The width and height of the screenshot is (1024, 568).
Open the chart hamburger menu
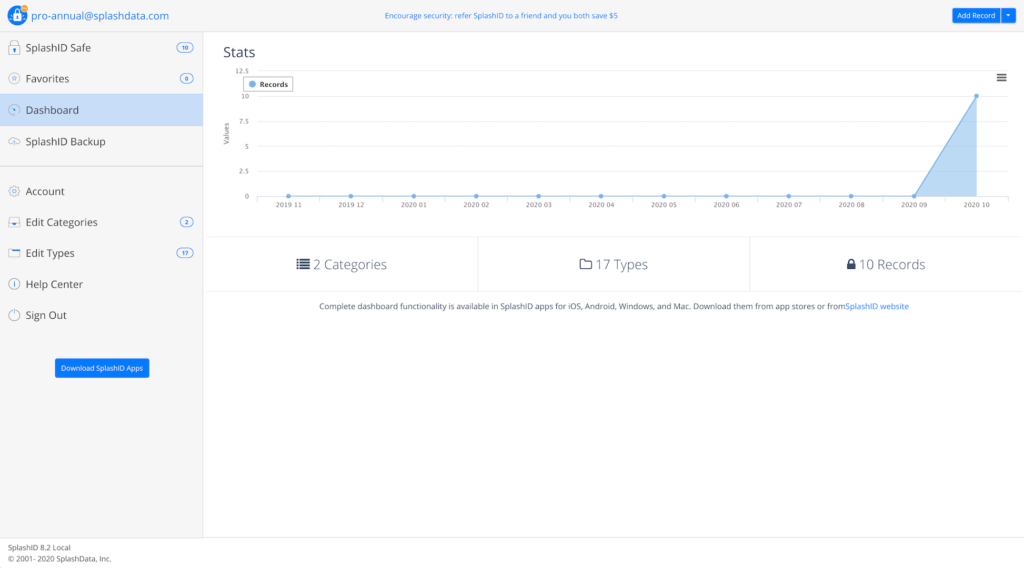pyautogui.click(x=1001, y=78)
